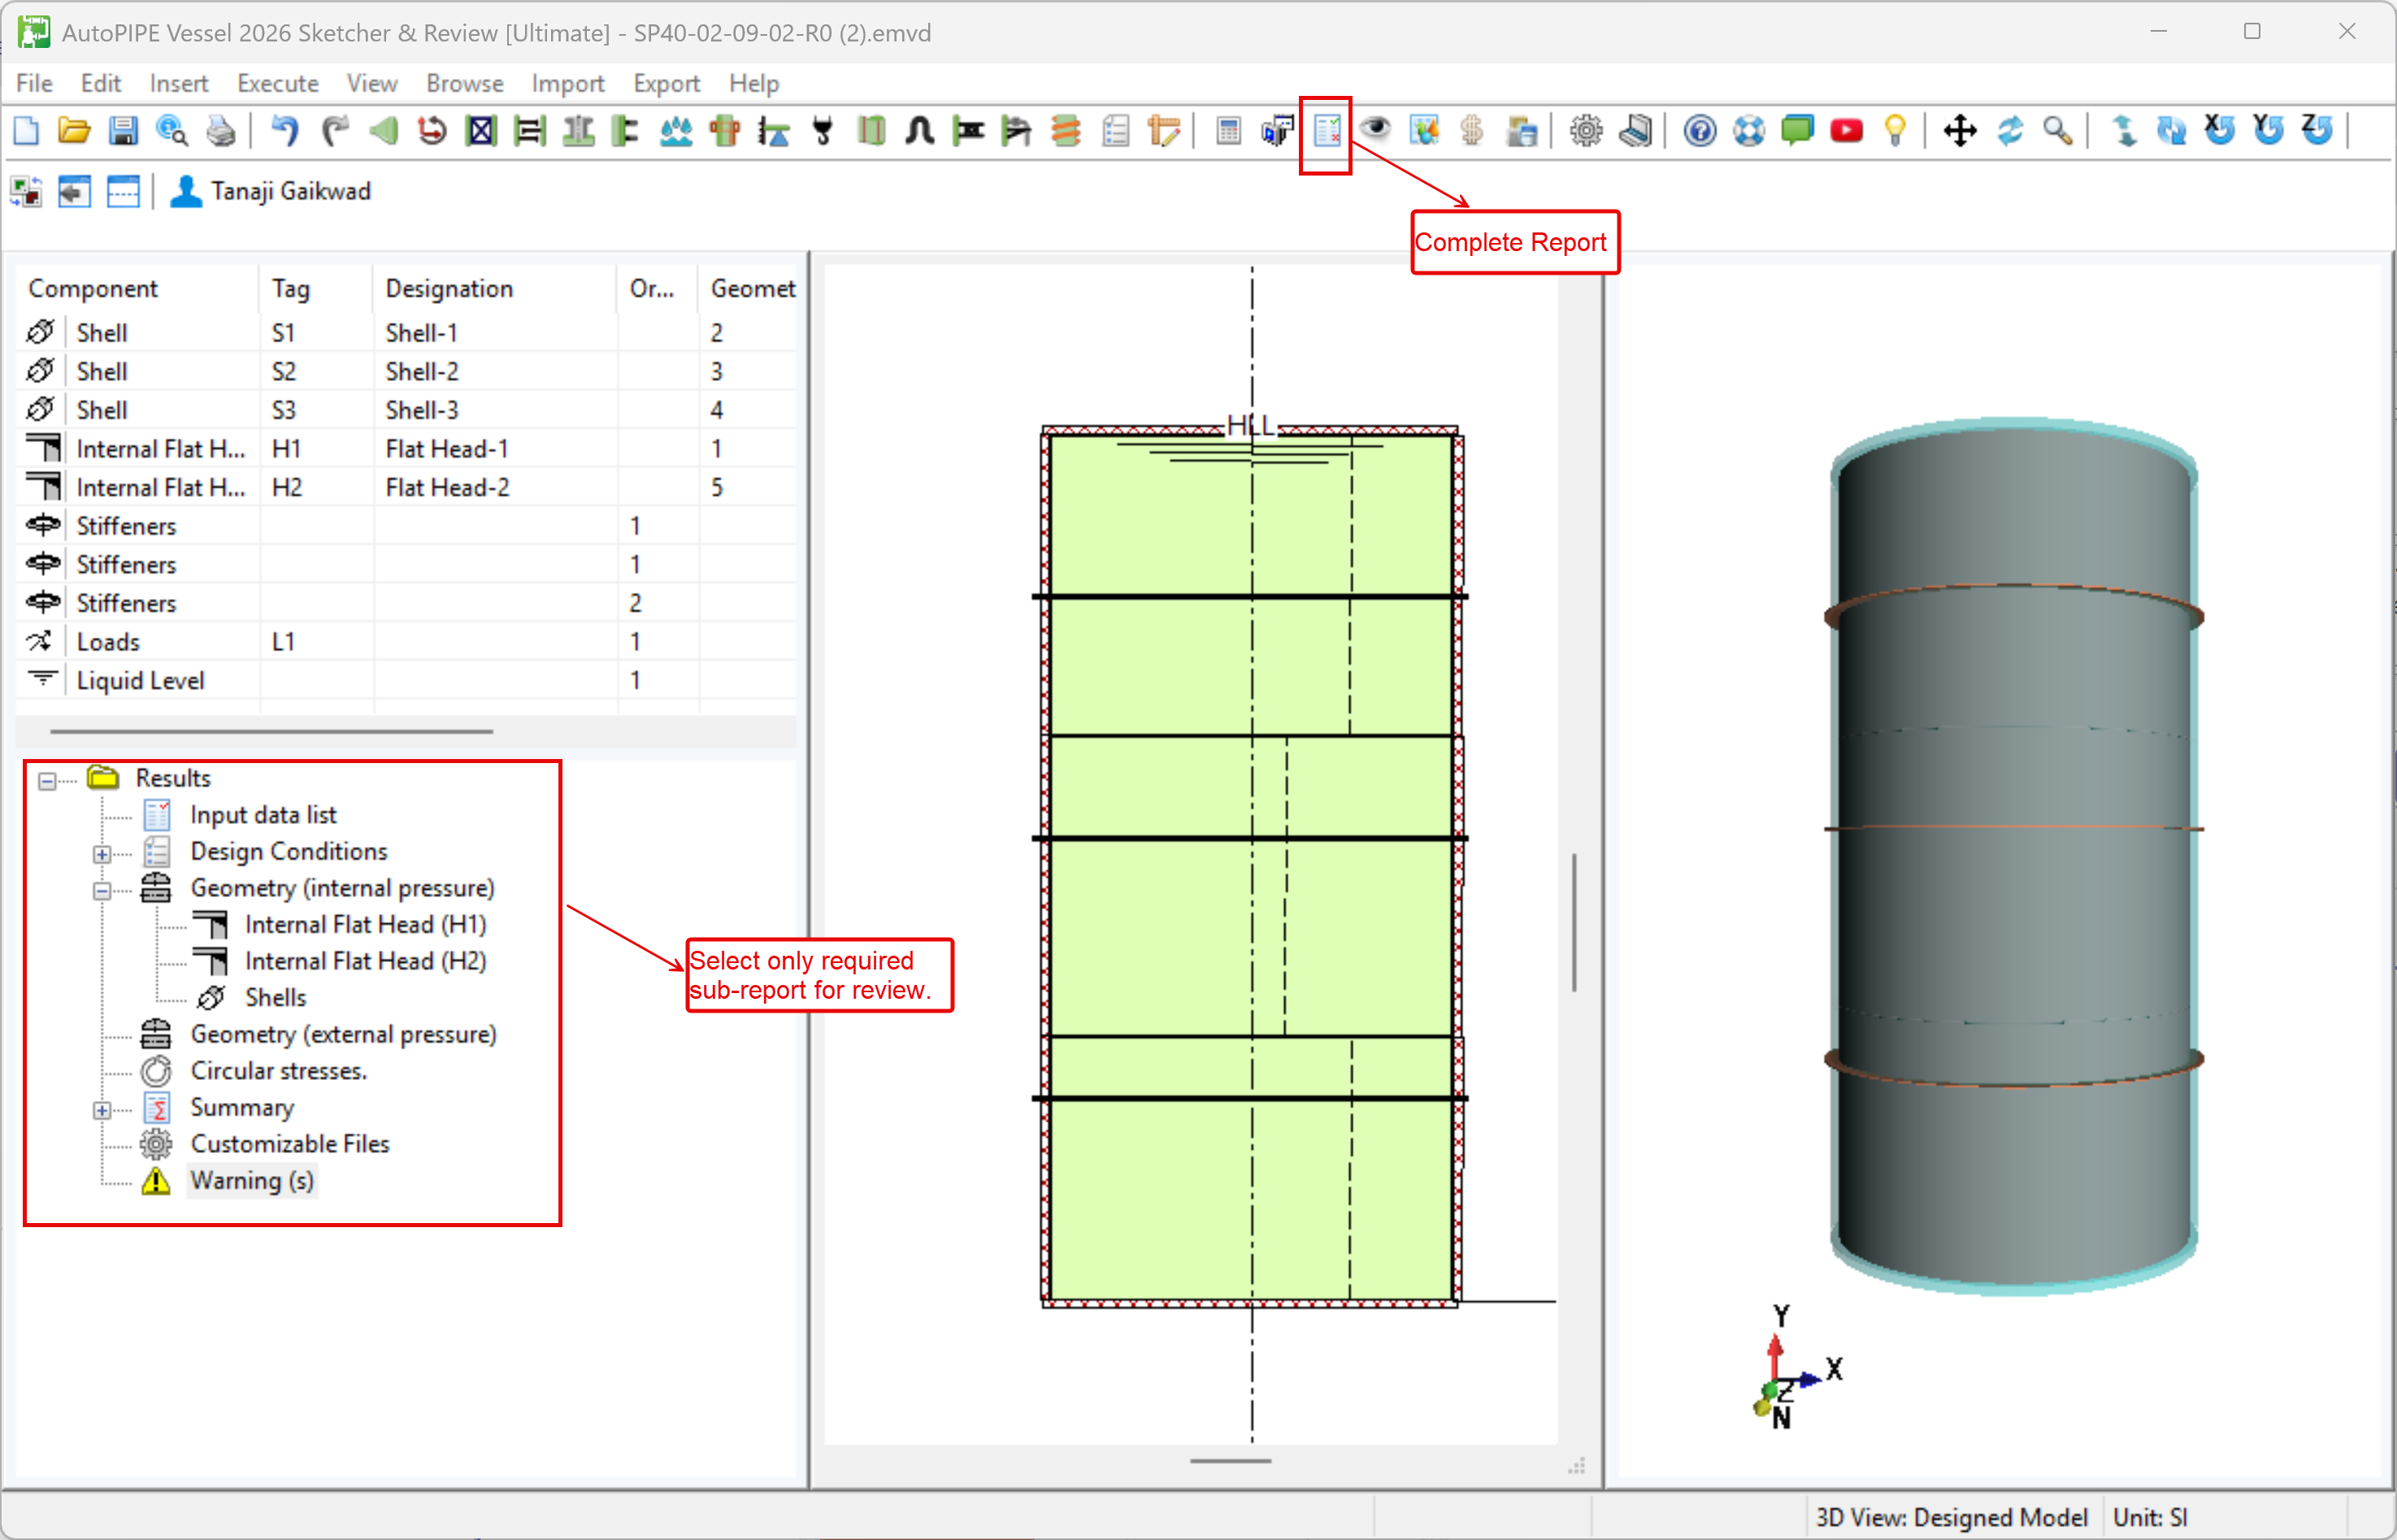This screenshot has height=1540, width=2397.
Task: Expand the Summary tree node
Action: (x=102, y=1110)
